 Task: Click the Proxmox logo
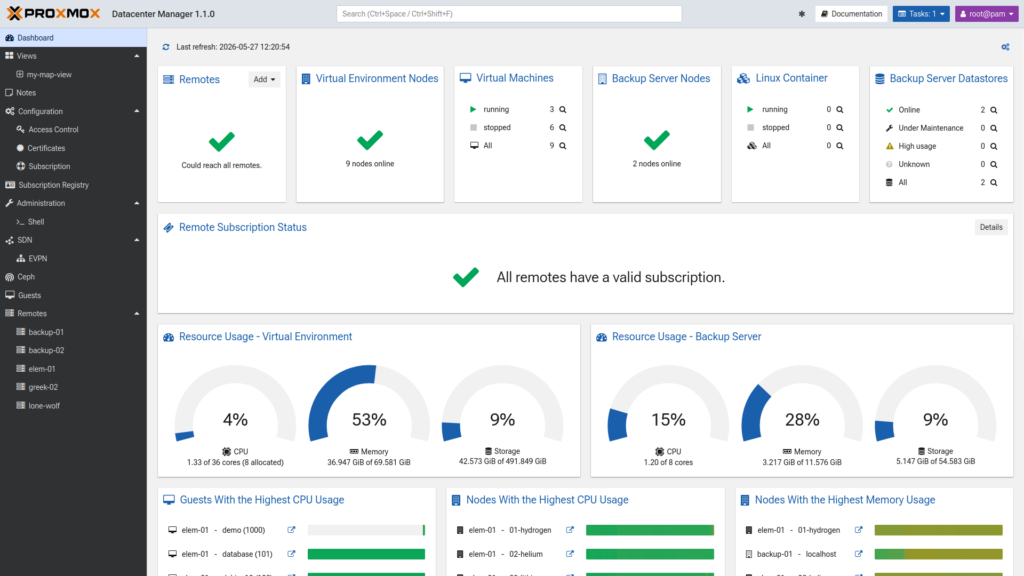(x=54, y=13)
